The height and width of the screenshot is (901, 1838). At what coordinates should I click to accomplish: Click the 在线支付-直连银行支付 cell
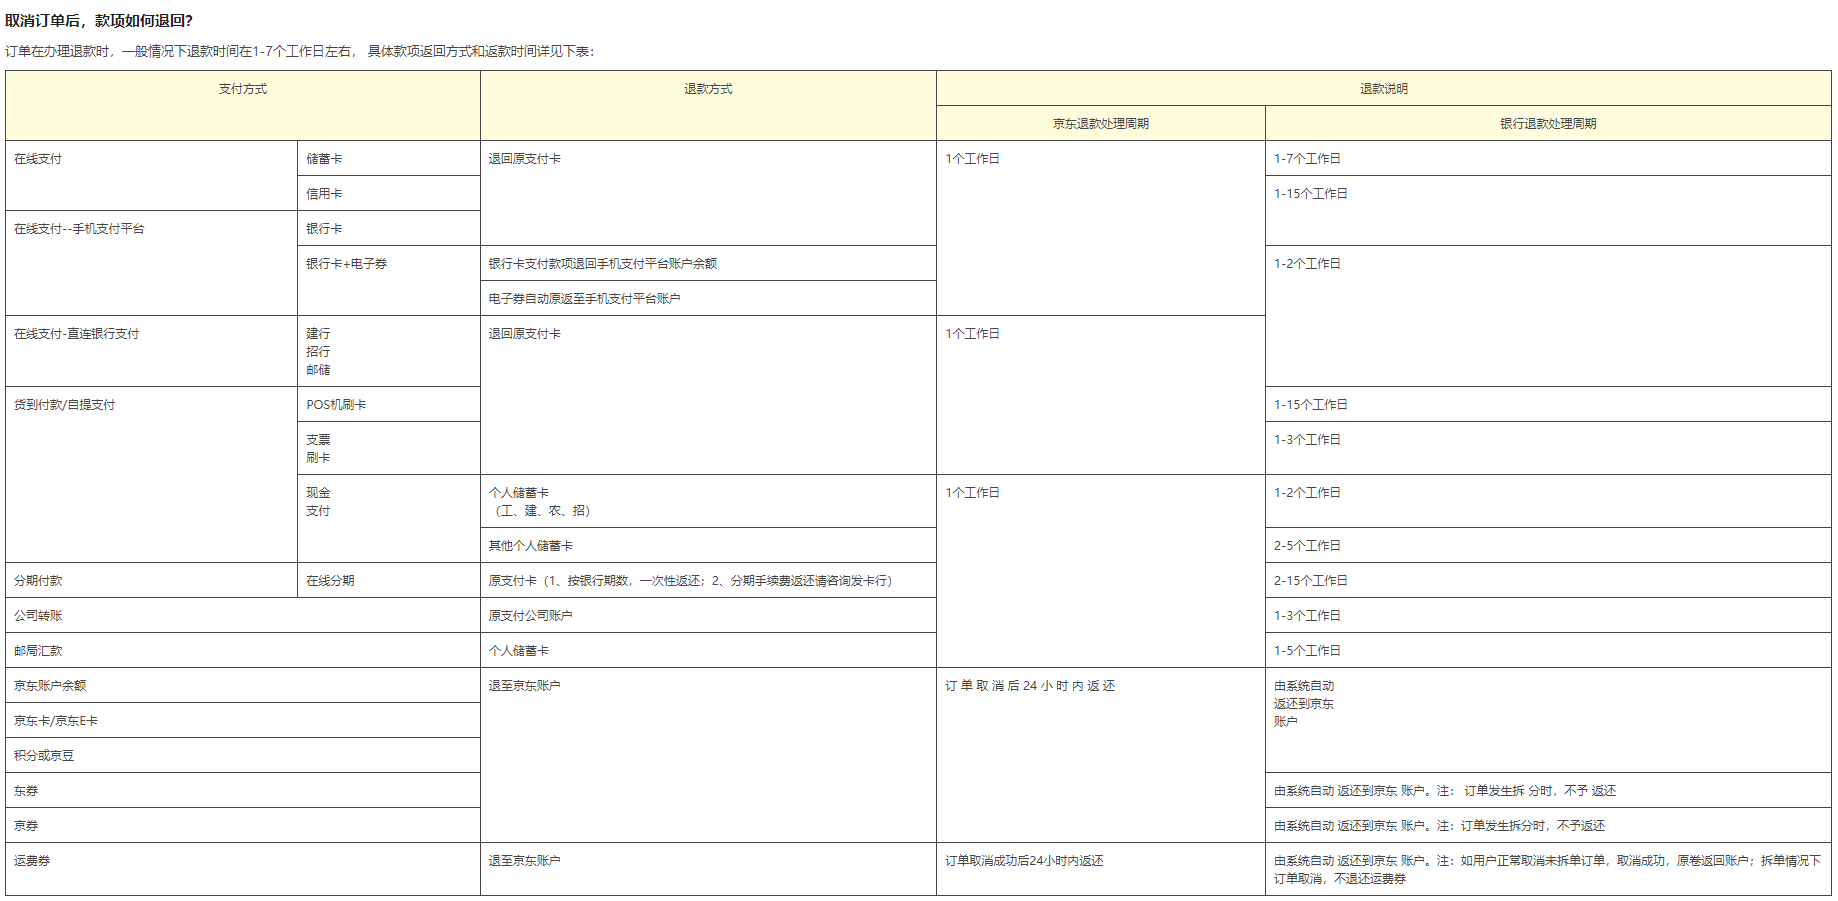coord(77,334)
